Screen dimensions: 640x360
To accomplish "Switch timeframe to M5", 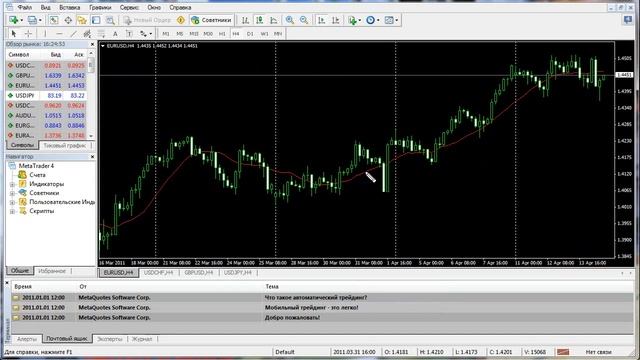I will click(x=180, y=33).
